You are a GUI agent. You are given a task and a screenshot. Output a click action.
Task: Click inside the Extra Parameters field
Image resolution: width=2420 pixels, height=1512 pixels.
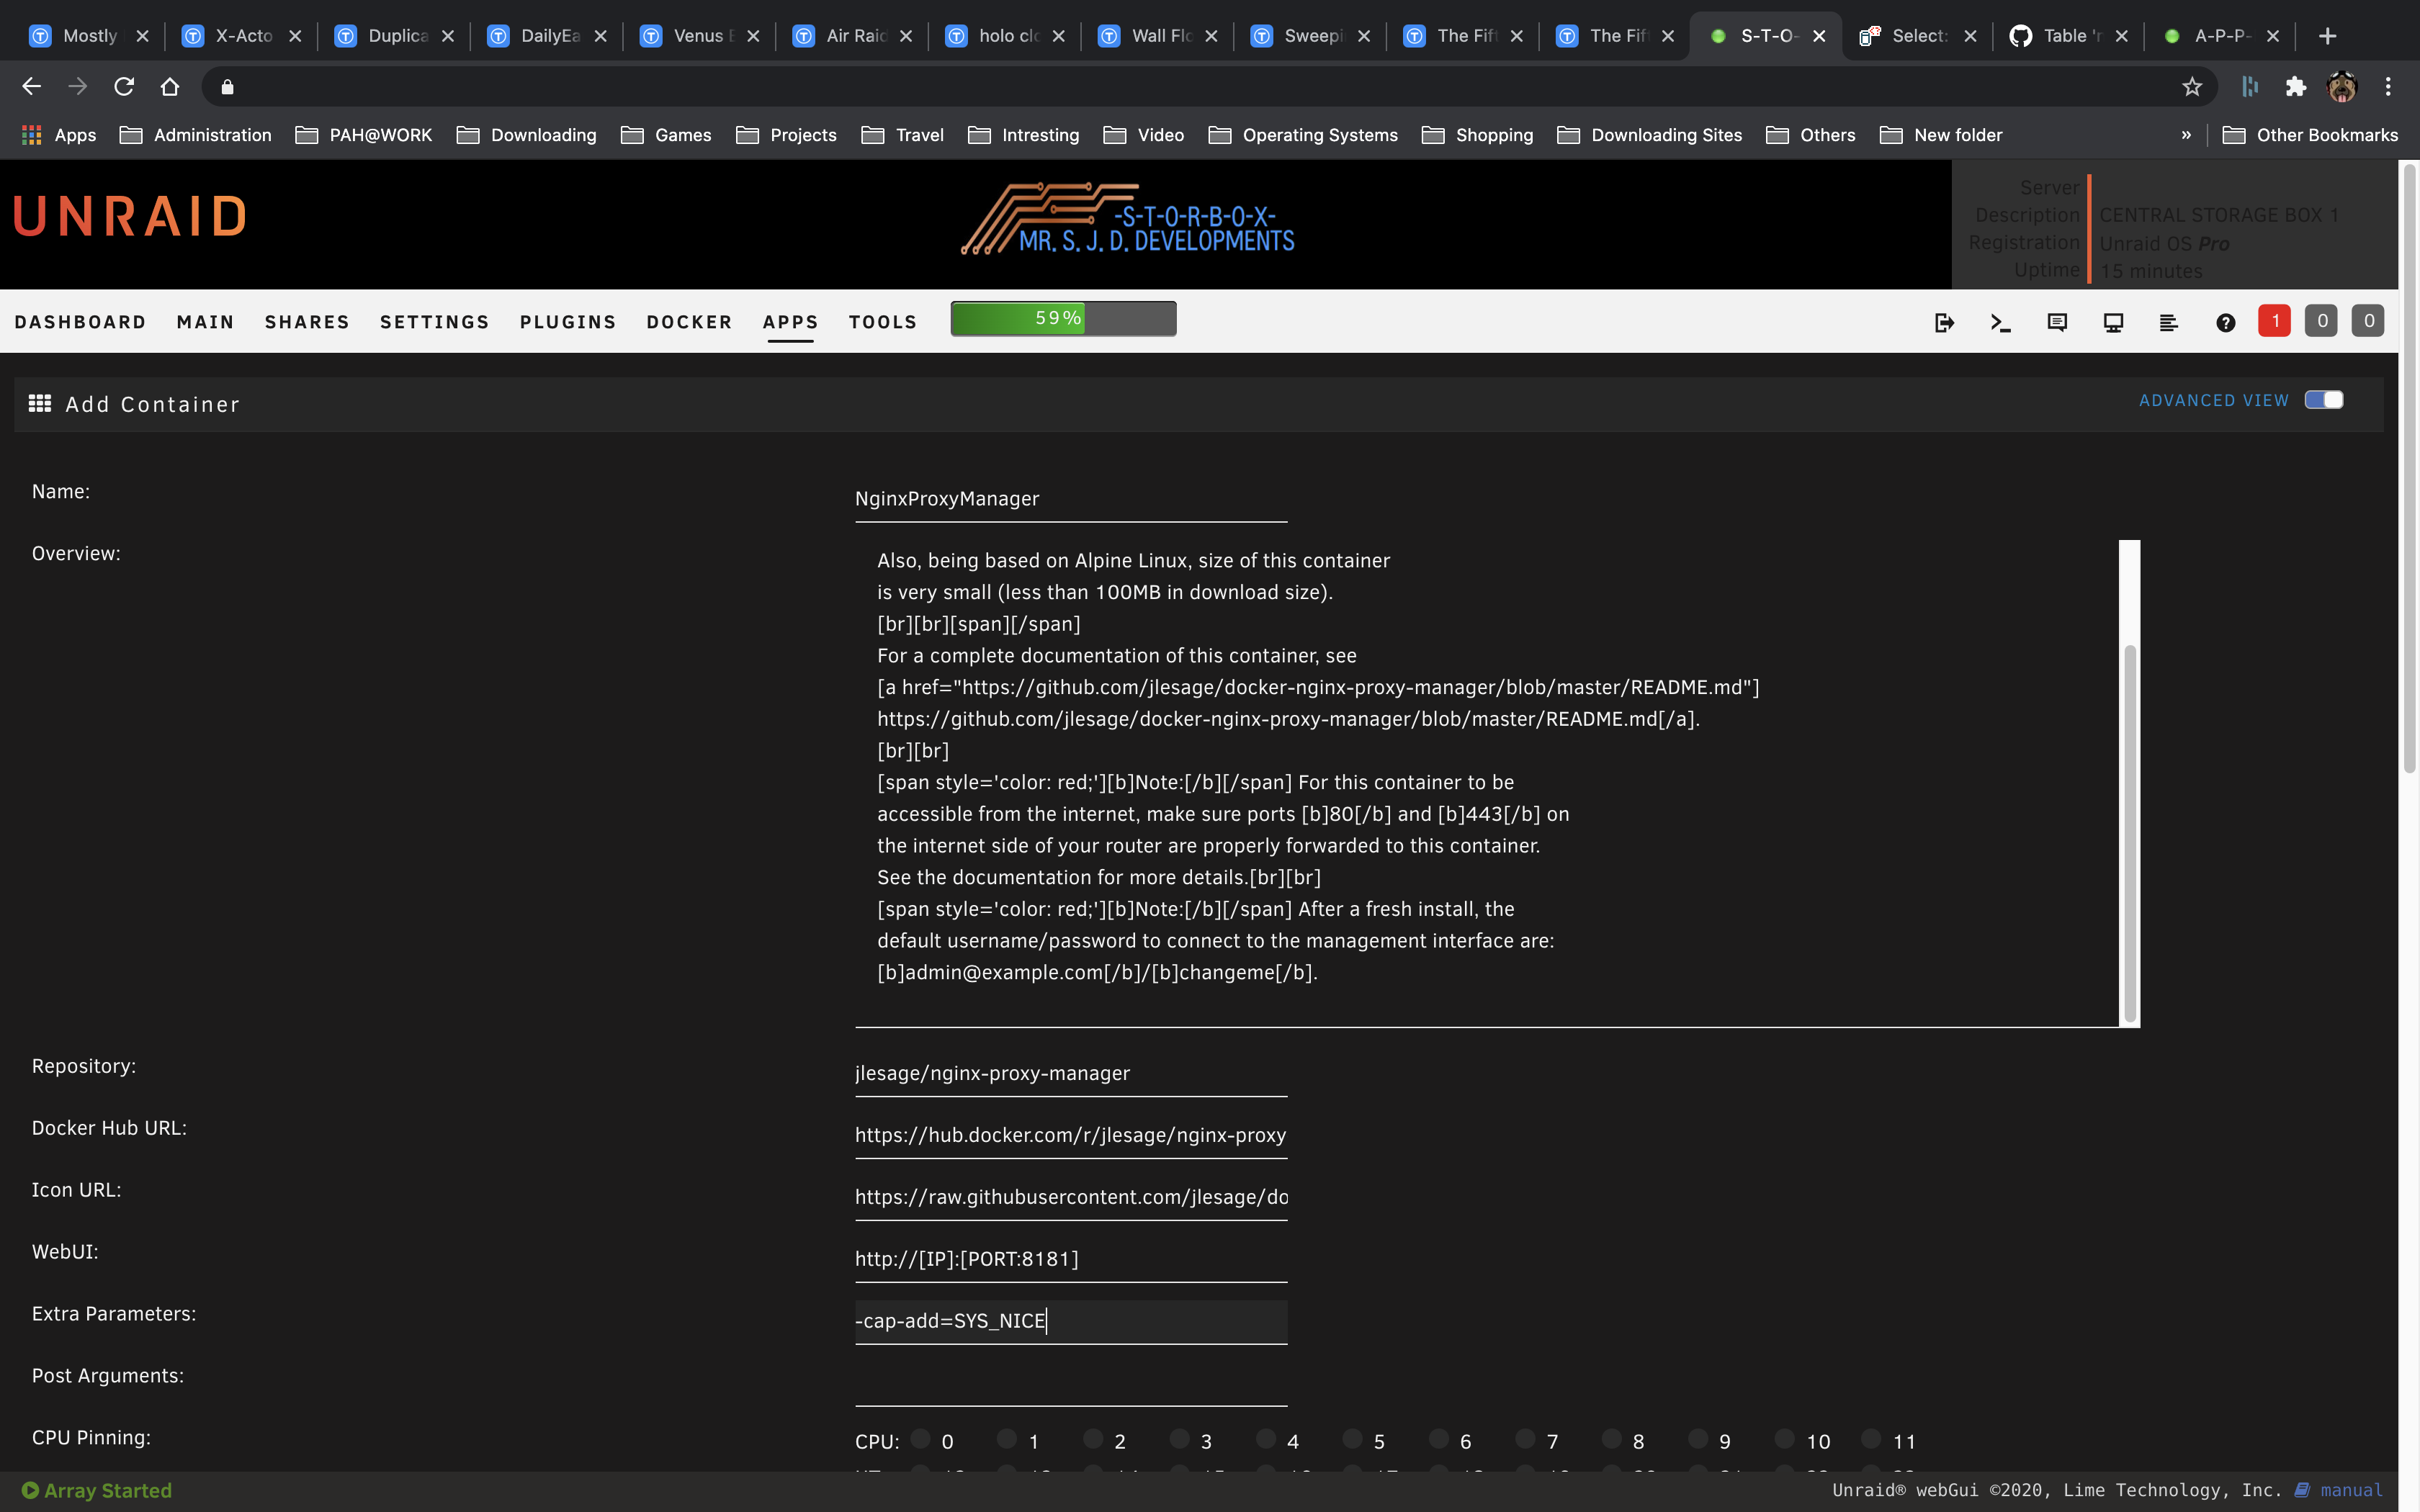pos(1070,1320)
